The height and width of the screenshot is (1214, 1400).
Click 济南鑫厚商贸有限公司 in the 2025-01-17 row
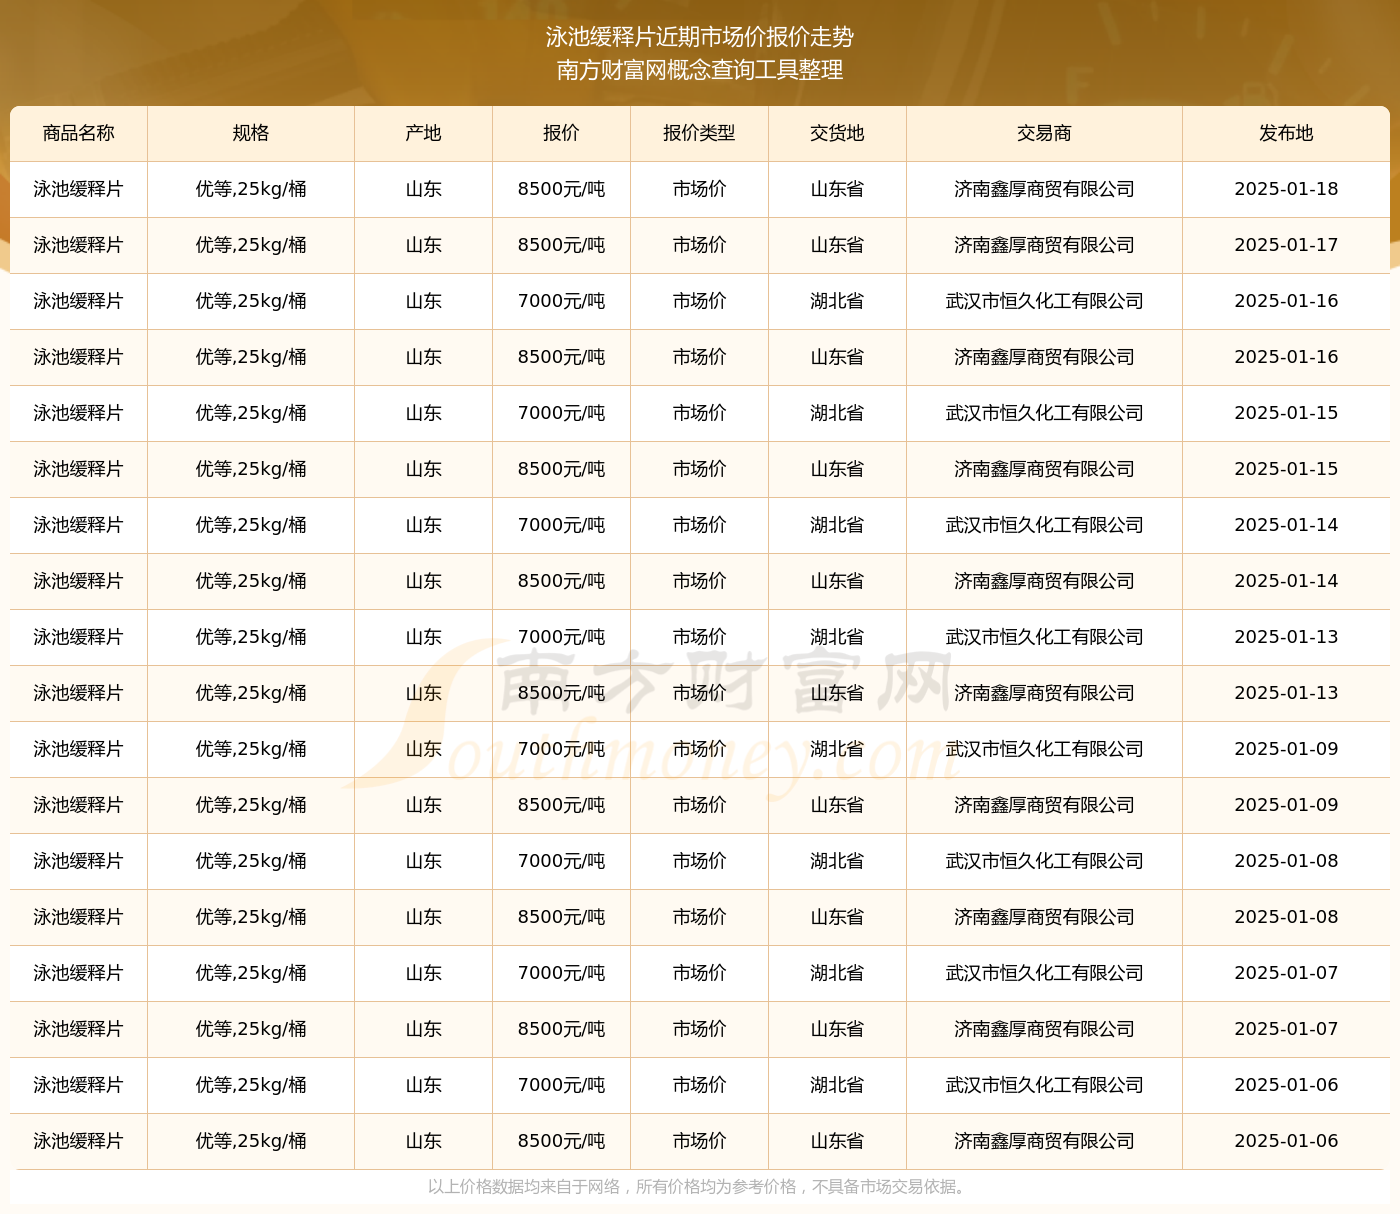(x=1044, y=245)
